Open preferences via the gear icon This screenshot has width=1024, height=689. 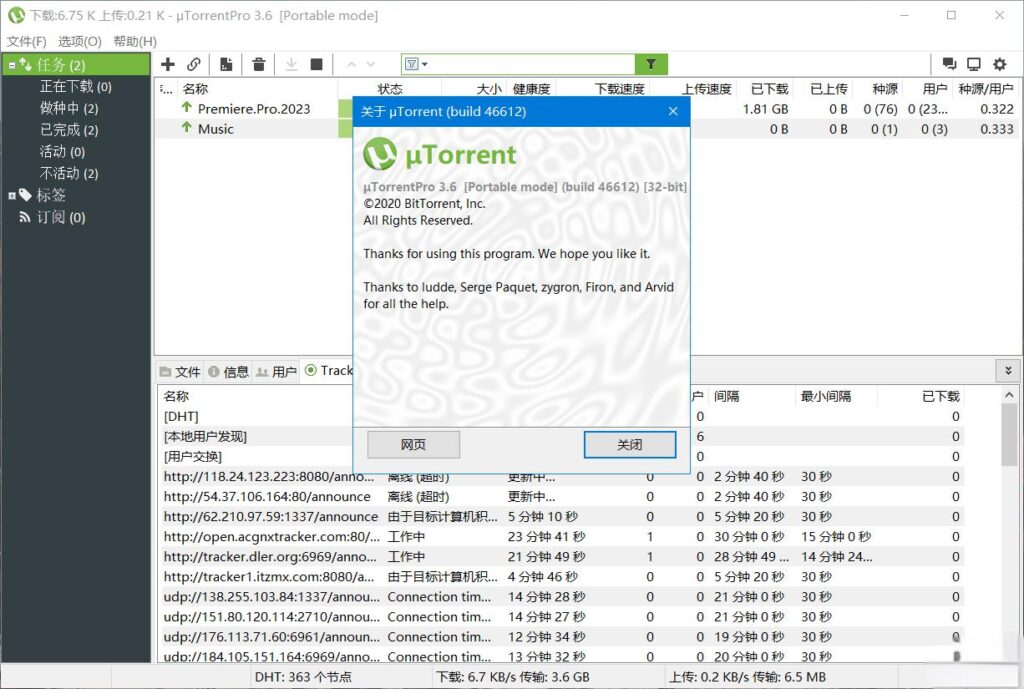pyautogui.click(x=999, y=64)
